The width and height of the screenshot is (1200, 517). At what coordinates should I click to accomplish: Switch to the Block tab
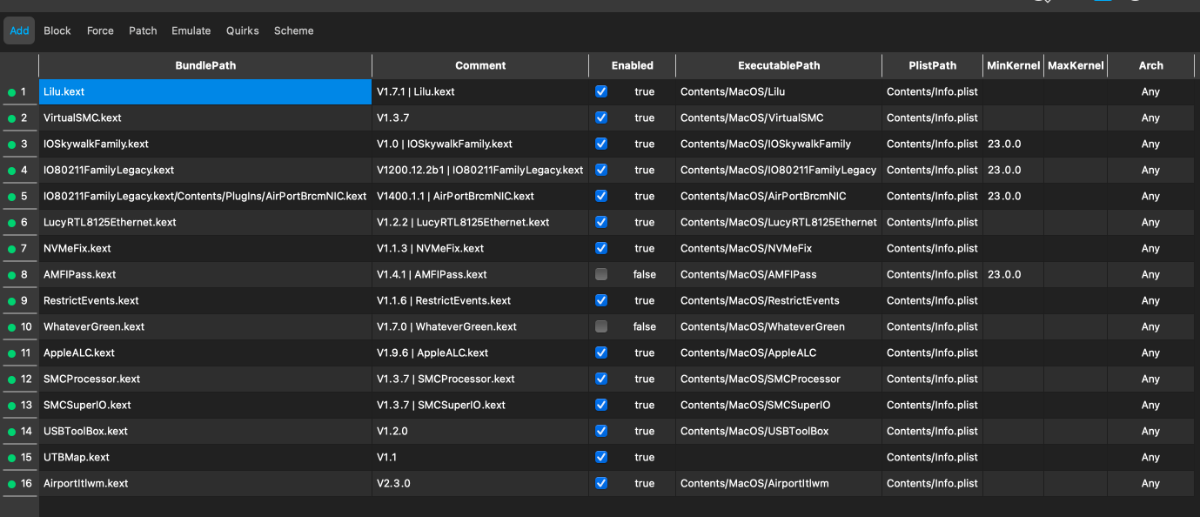point(57,31)
